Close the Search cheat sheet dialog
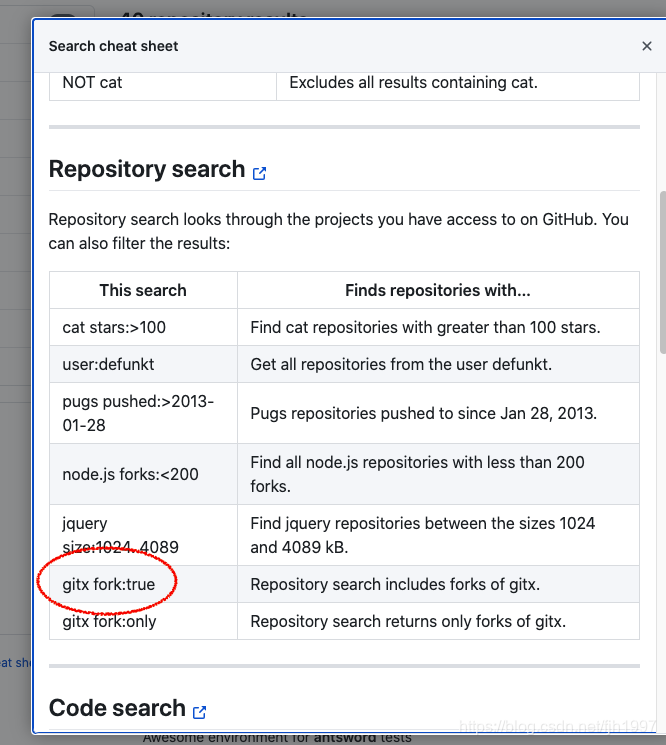 pos(646,46)
